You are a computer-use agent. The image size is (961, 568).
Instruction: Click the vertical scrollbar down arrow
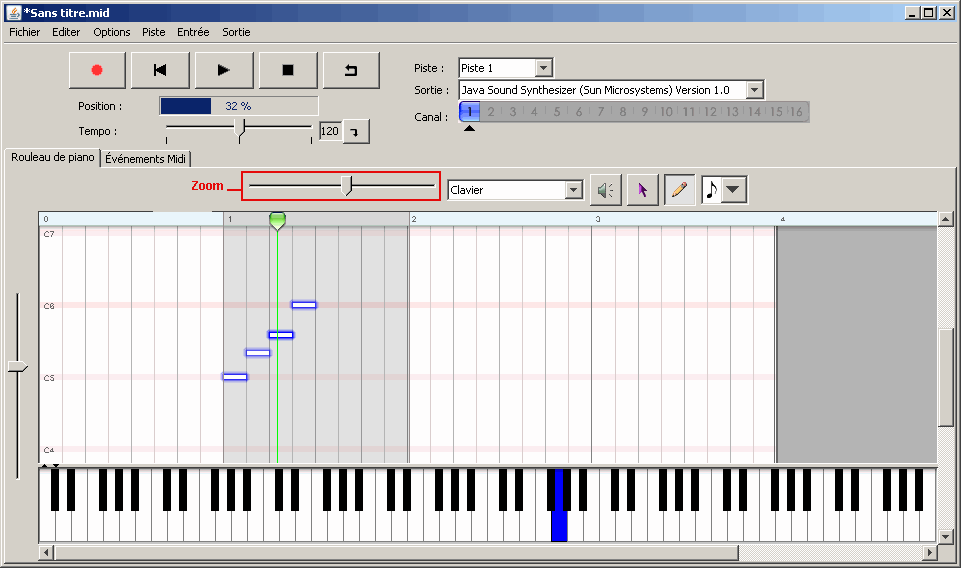coord(946,536)
